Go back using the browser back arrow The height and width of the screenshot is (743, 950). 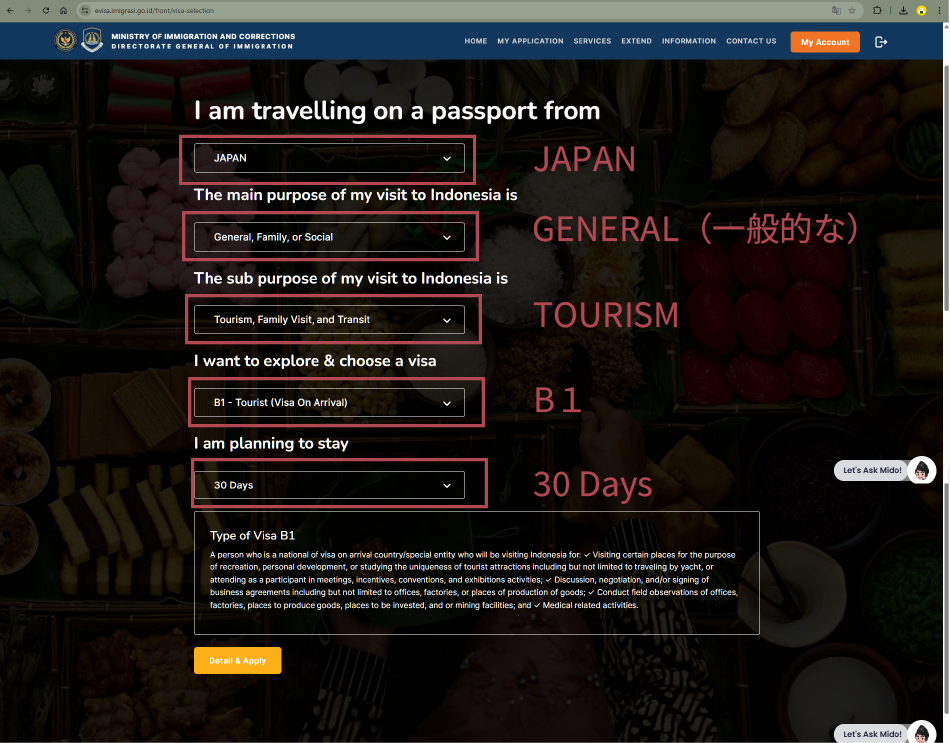(10, 10)
